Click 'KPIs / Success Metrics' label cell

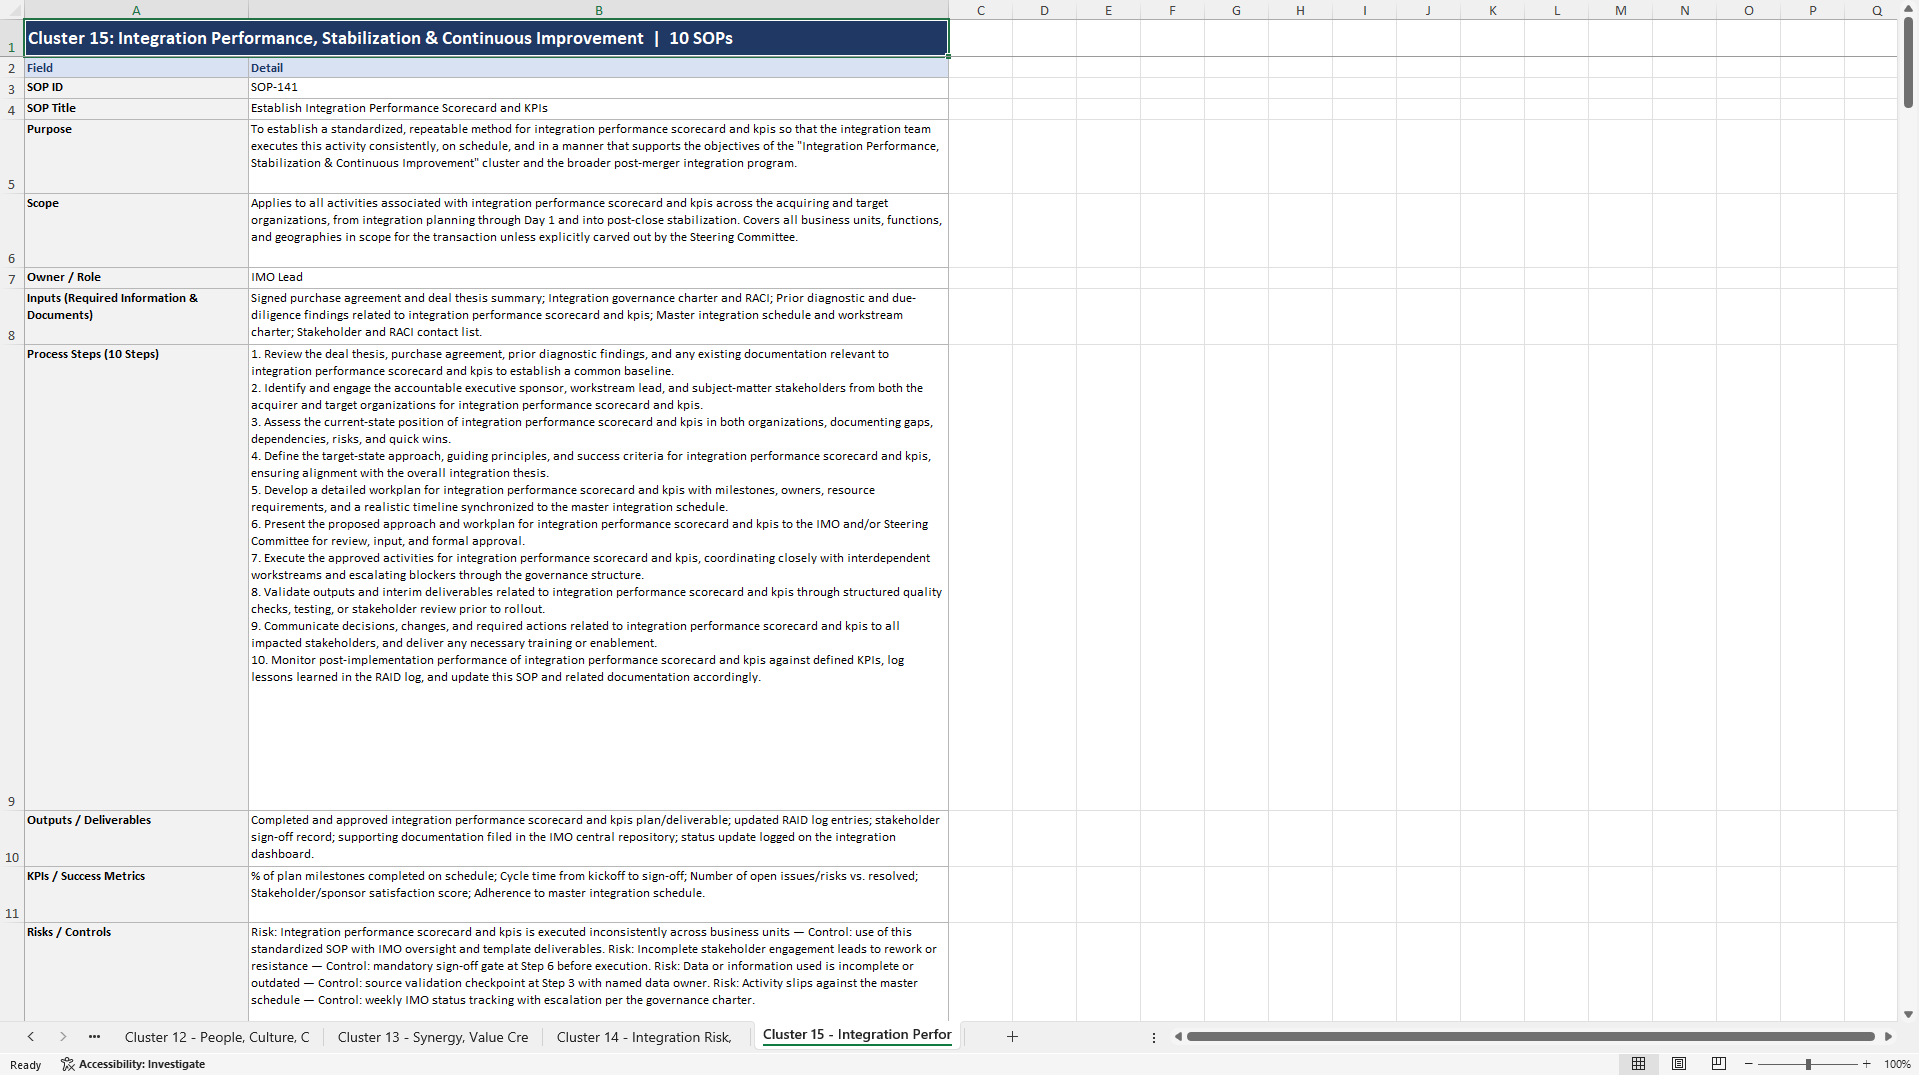pyautogui.click(x=136, y=894)
